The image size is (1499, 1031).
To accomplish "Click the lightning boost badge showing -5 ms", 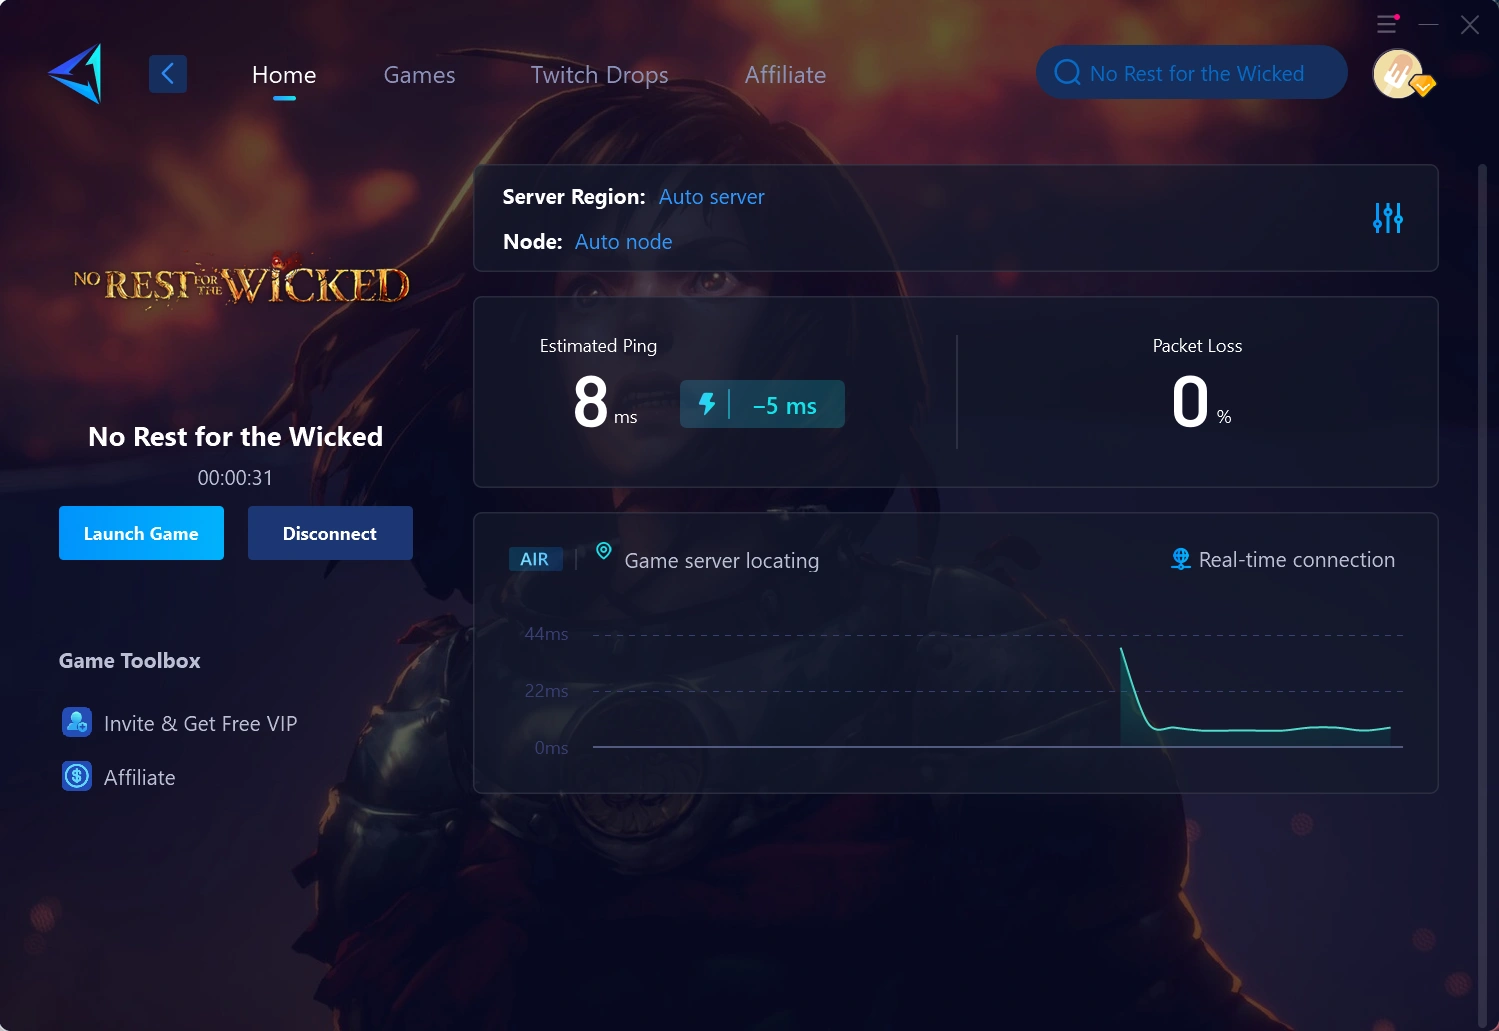I will (x=762, y=404).
